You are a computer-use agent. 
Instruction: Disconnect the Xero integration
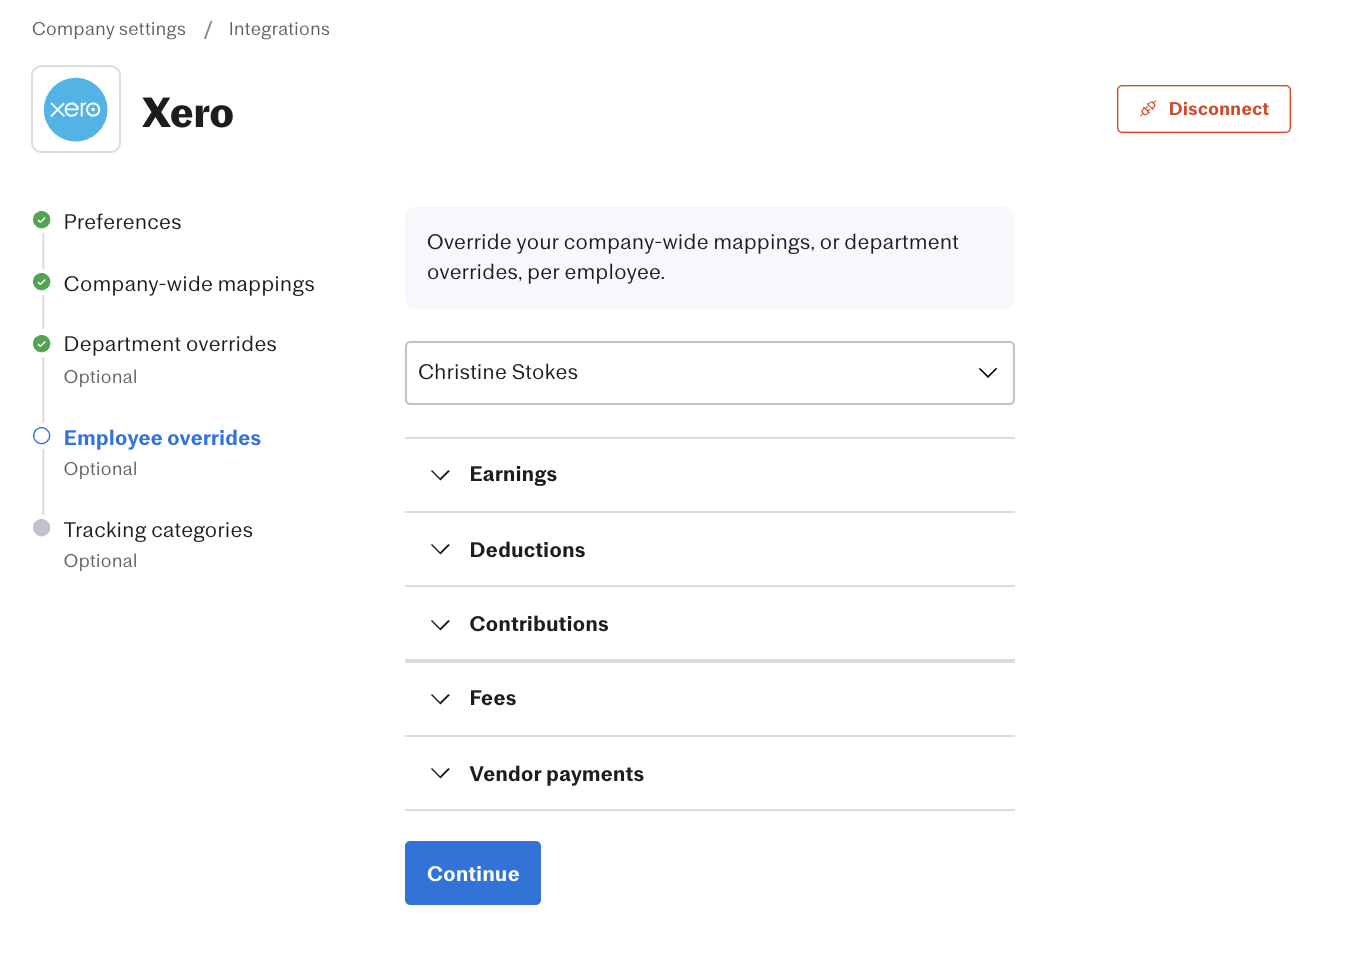coord(1204,109)
